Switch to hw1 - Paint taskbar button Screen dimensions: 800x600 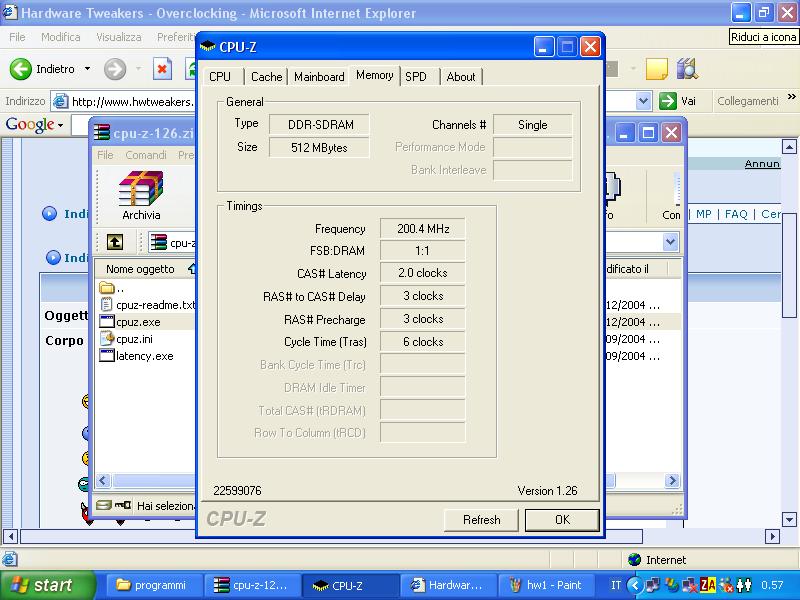pyautogui.click(x=547, y=585)
